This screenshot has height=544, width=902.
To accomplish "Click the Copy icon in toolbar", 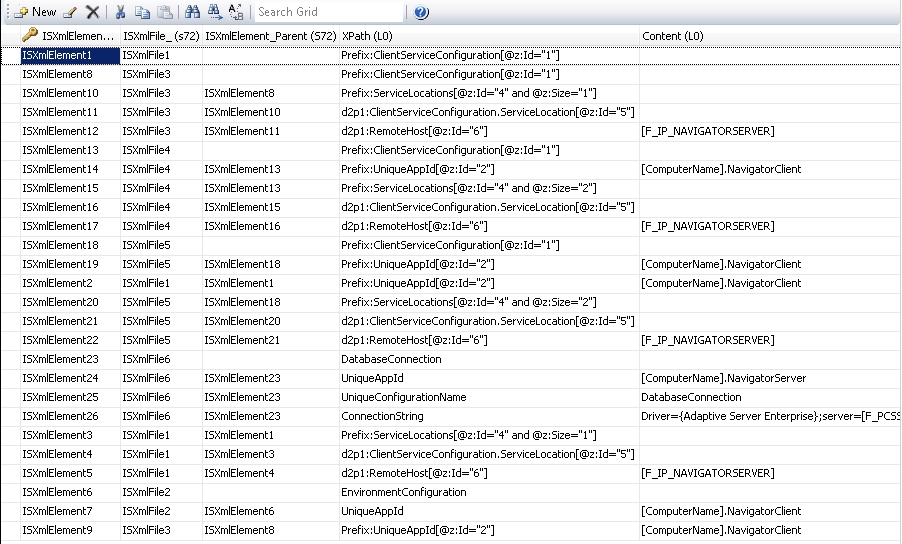I will tap(142, 12).
